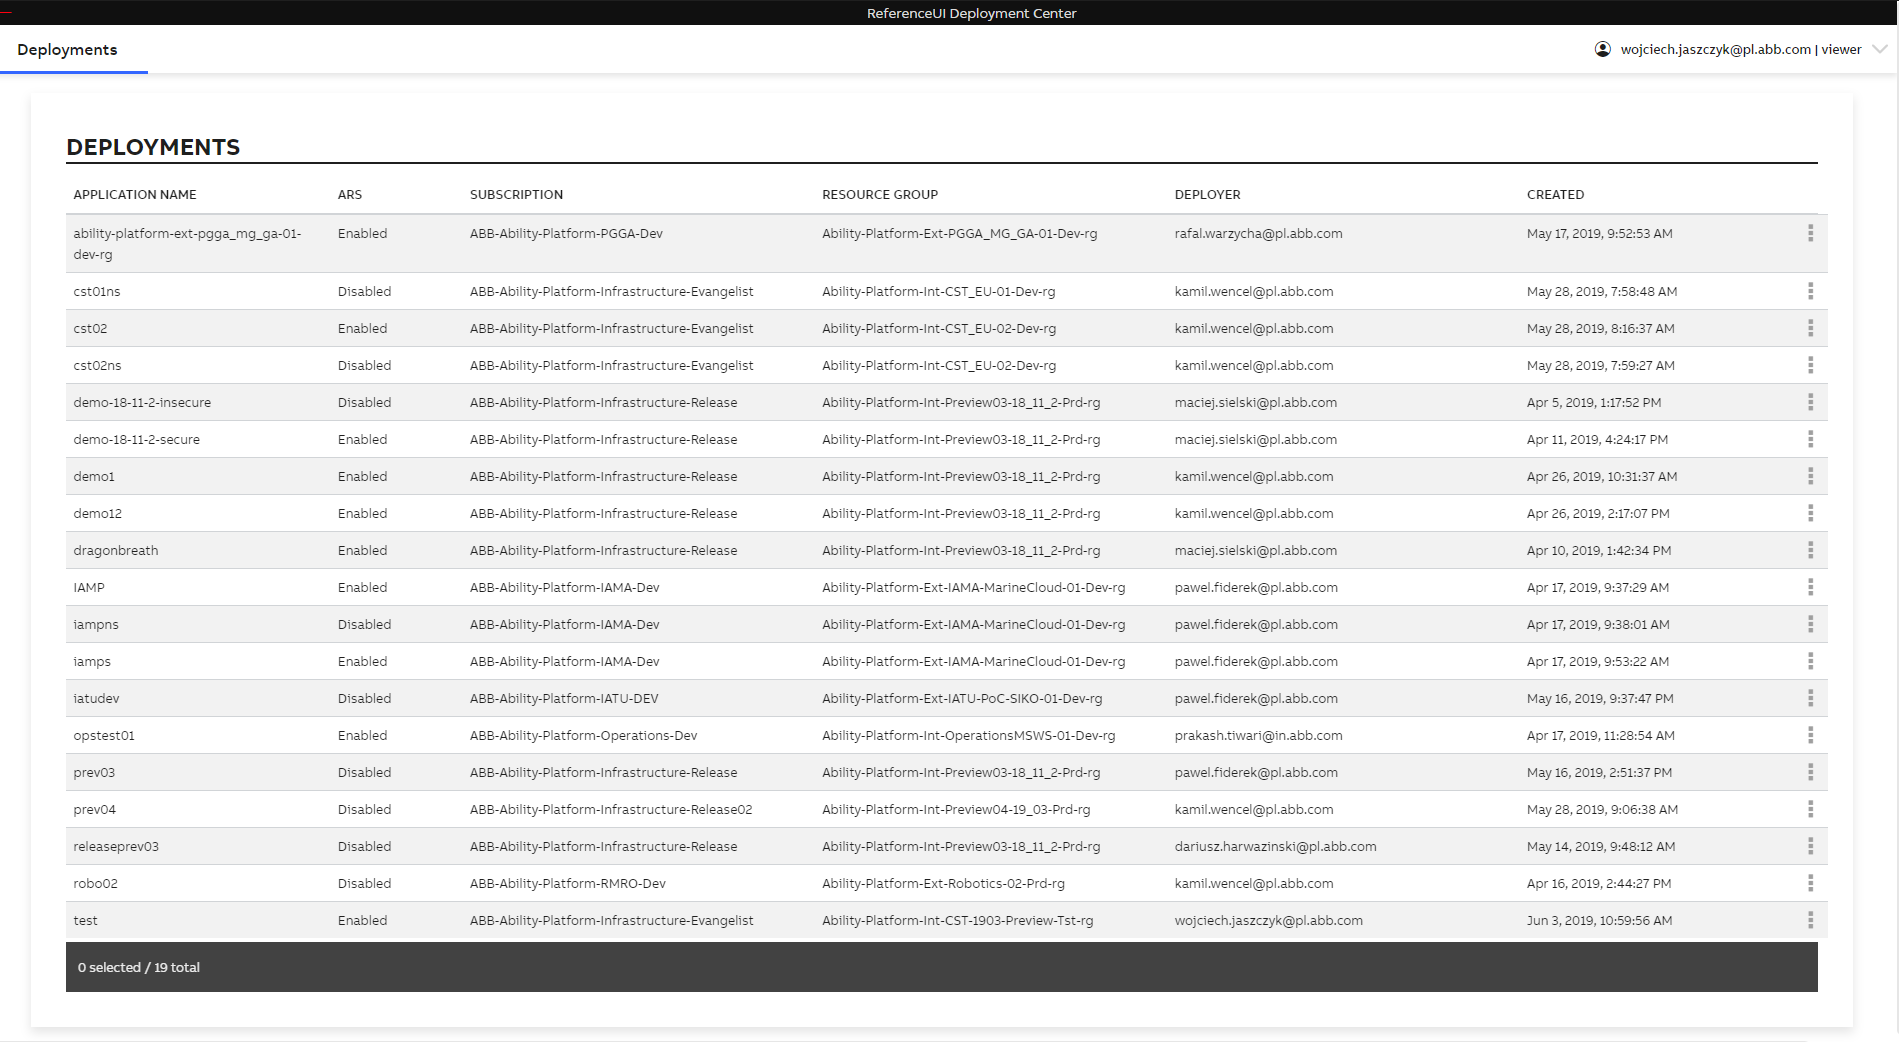Sort by Created column header
This screenshot has width=1899, height=1042.
[x=1555, y=194]
